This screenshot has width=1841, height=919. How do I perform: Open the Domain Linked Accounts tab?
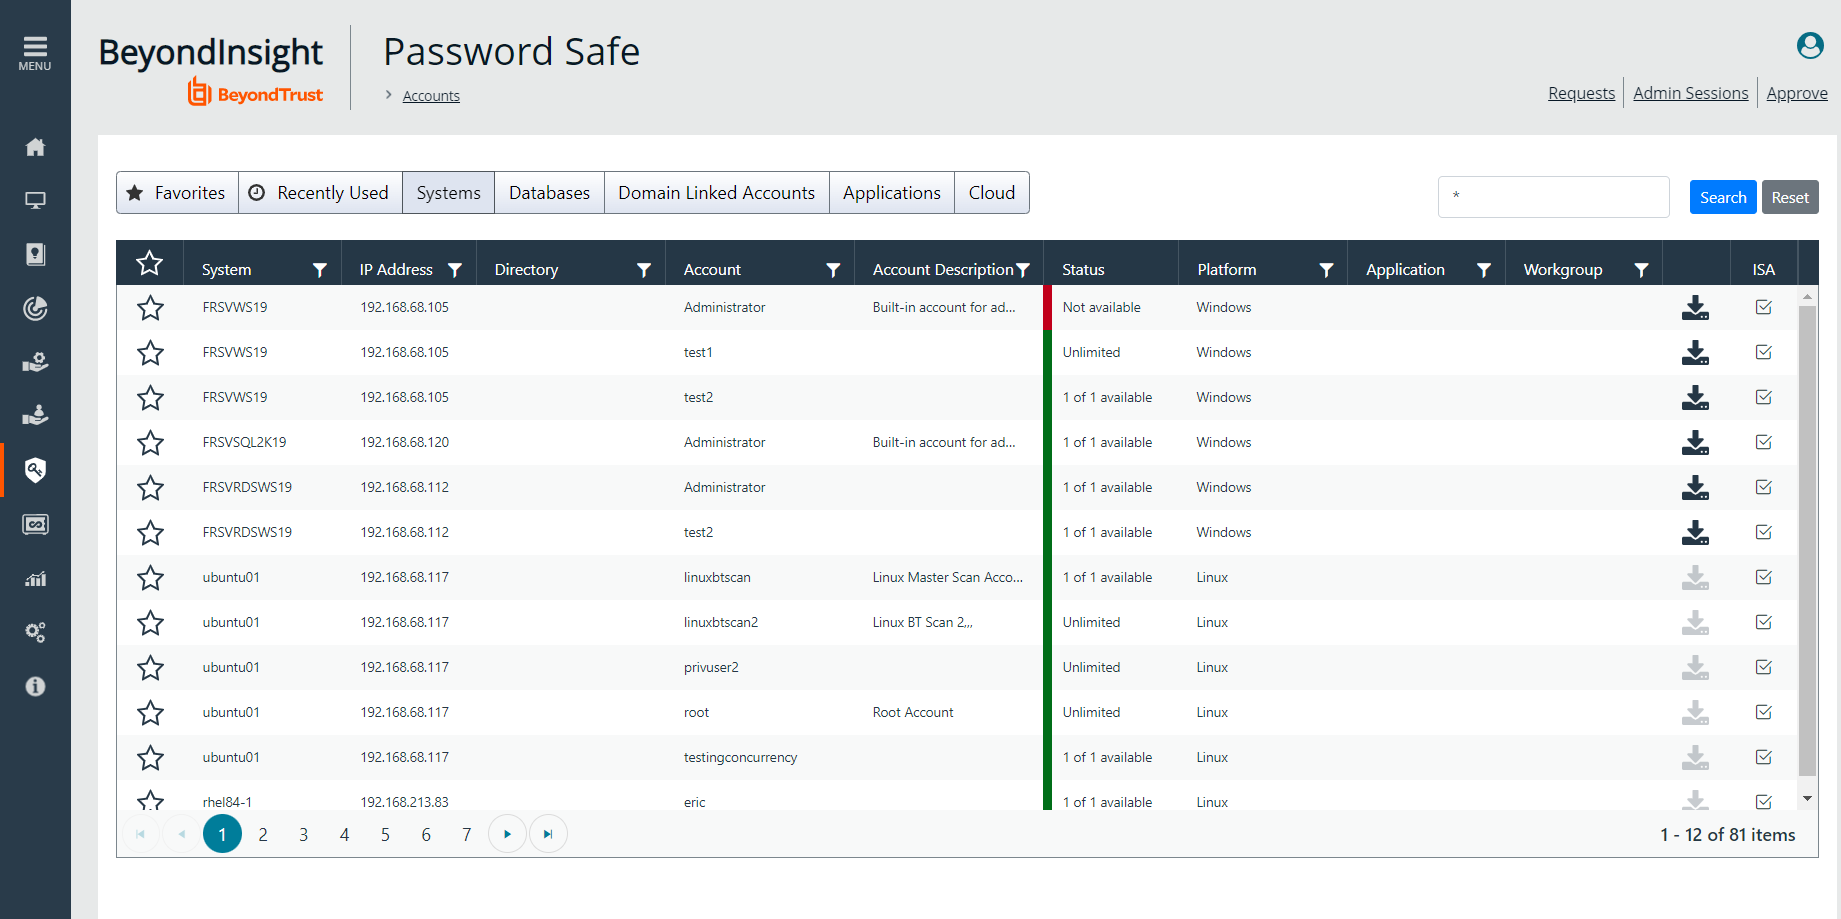point(716,192)
